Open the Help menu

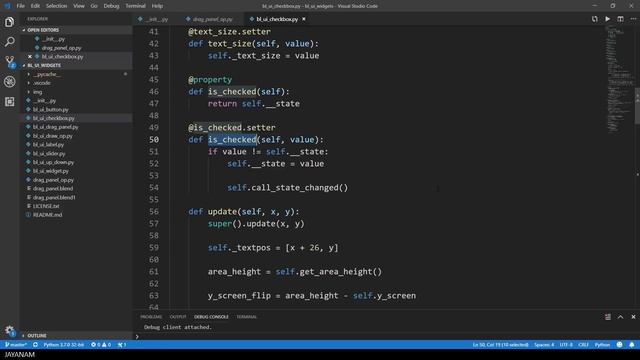[x=157, y=6]
